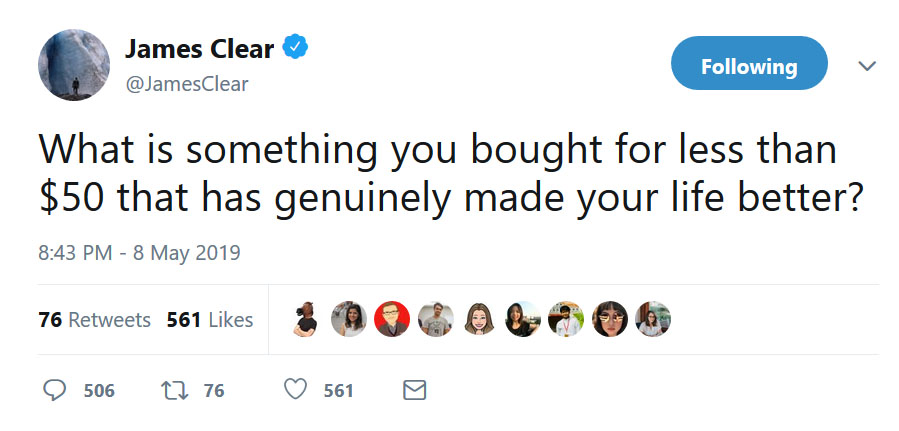Open the @JamesClear handle link
Screen dimensions: 899x431
coord(187,84)
